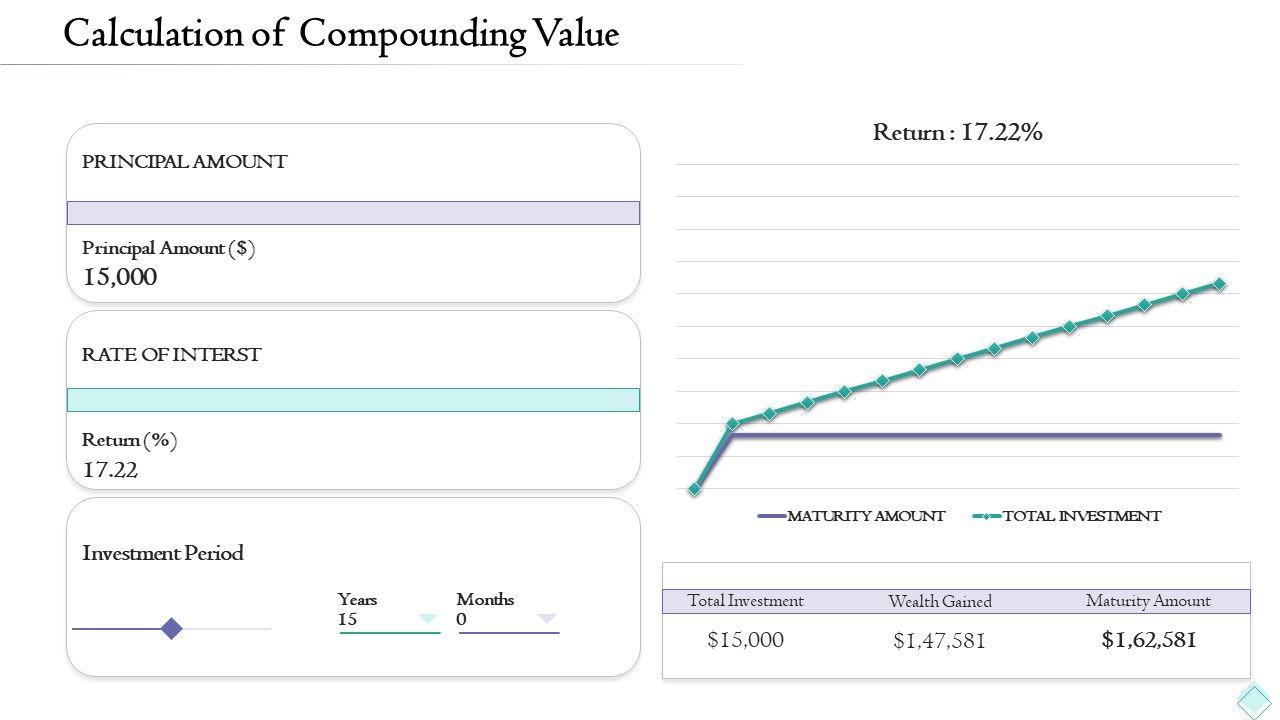The image size is (1280, 720).
Task: Click the teal bar under Rate of Interest heading
Action: pos(353,400)
